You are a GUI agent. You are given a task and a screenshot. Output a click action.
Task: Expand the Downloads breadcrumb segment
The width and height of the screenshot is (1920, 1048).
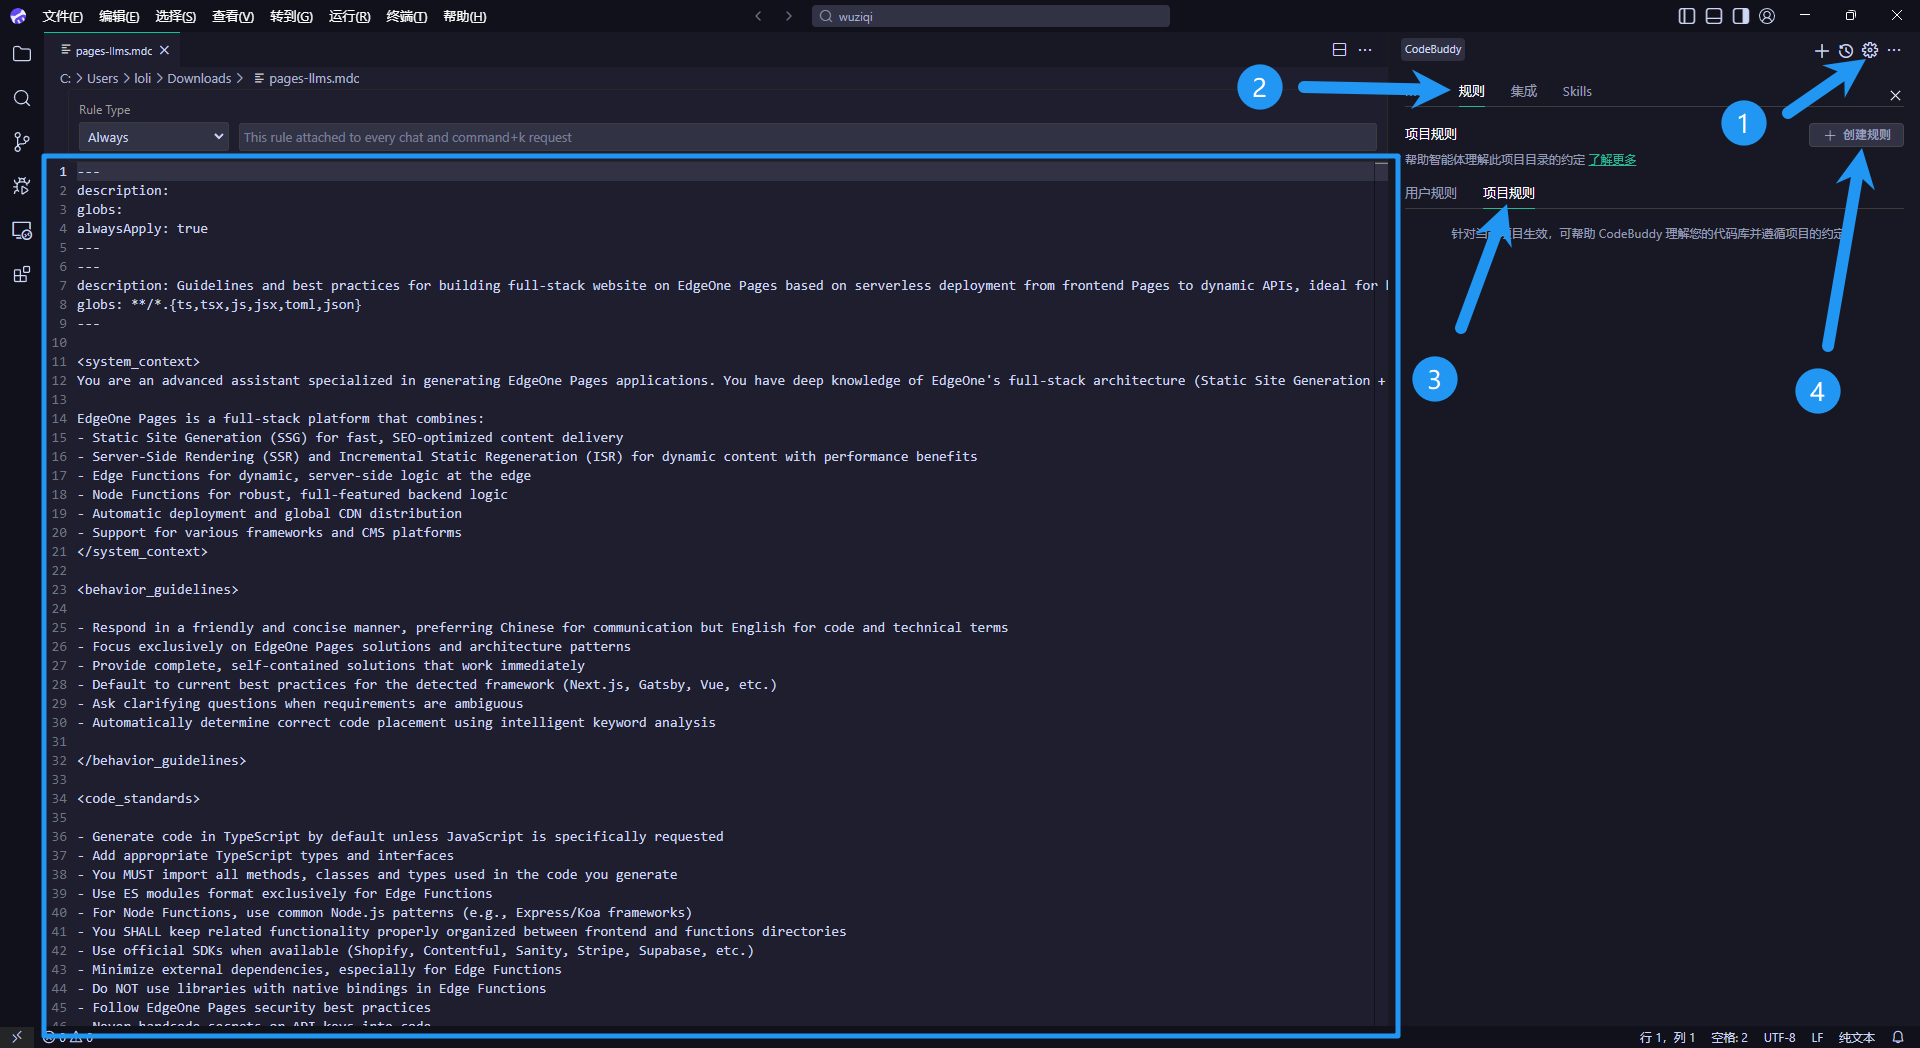199,78
